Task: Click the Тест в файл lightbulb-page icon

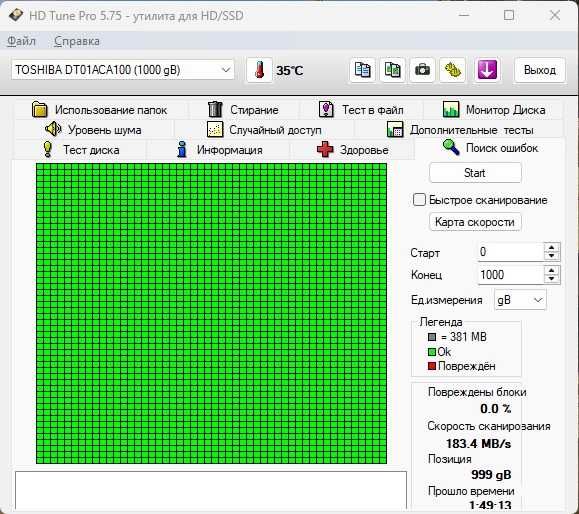Action: [326, 109]
